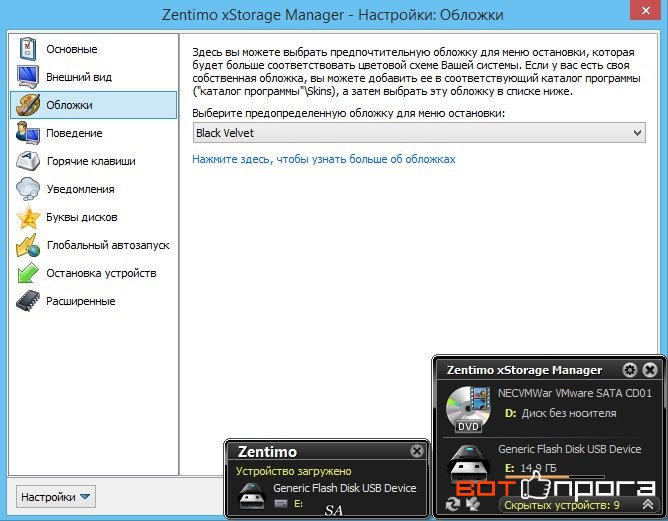Click the D: Диск без носителя entry
This screenshot has width=668, height=521.
point(560,413)
